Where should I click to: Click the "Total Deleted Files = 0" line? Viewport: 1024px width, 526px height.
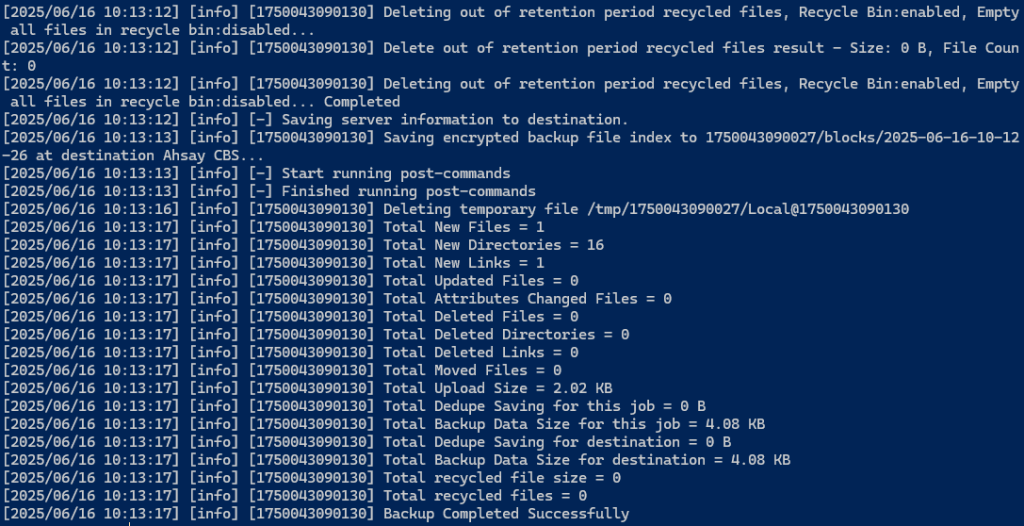tap(481, 317)
